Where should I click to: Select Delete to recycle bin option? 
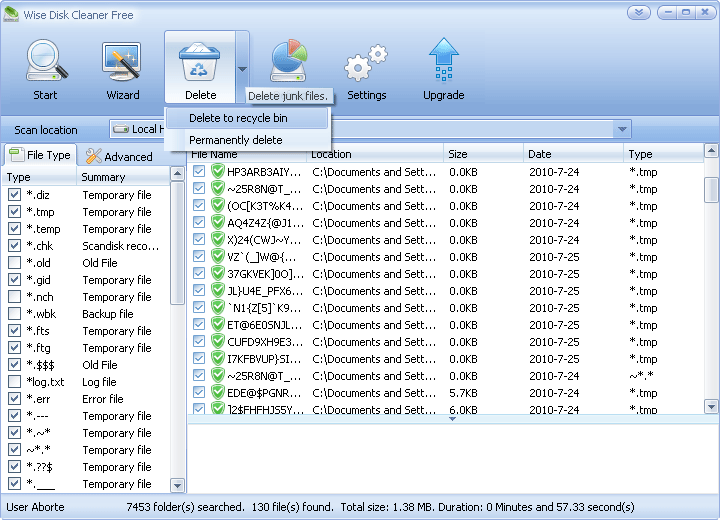[238, 118]
